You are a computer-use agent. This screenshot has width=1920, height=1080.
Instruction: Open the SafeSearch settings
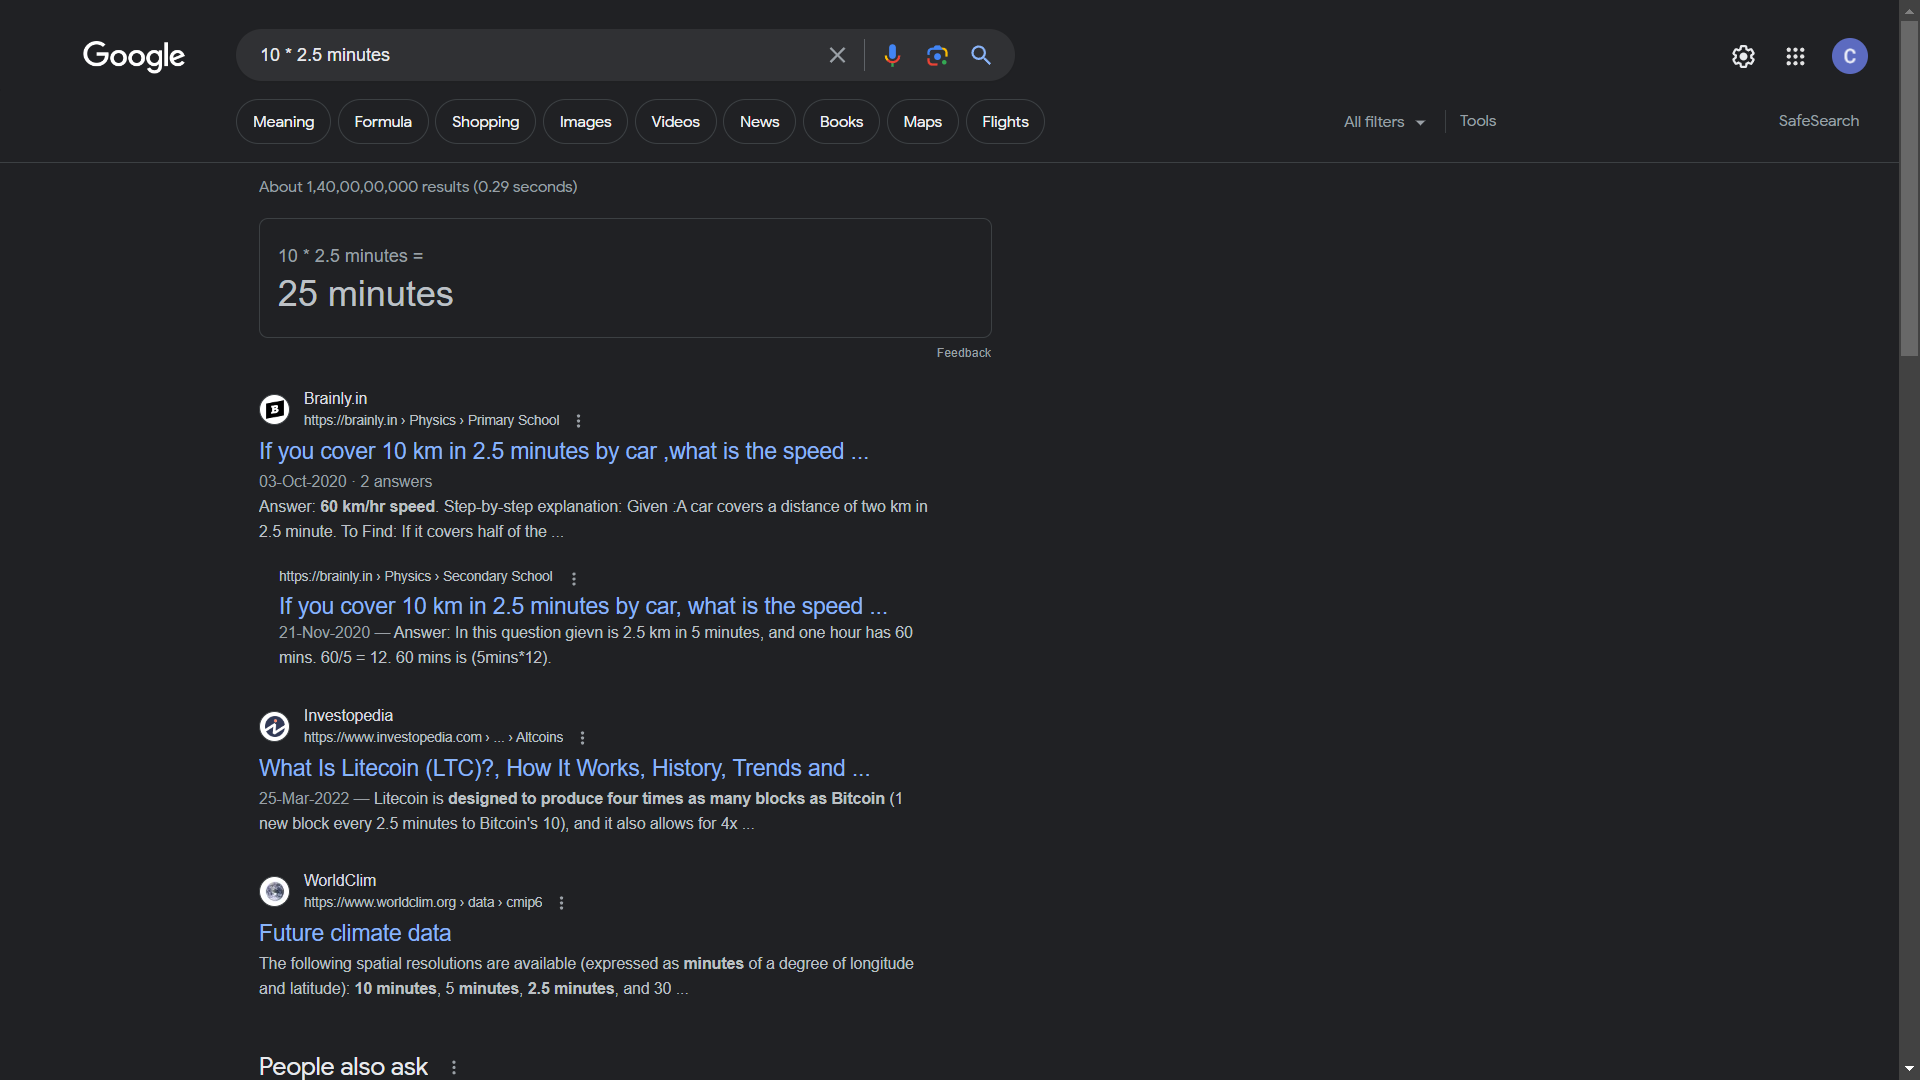pos(1818,121)
